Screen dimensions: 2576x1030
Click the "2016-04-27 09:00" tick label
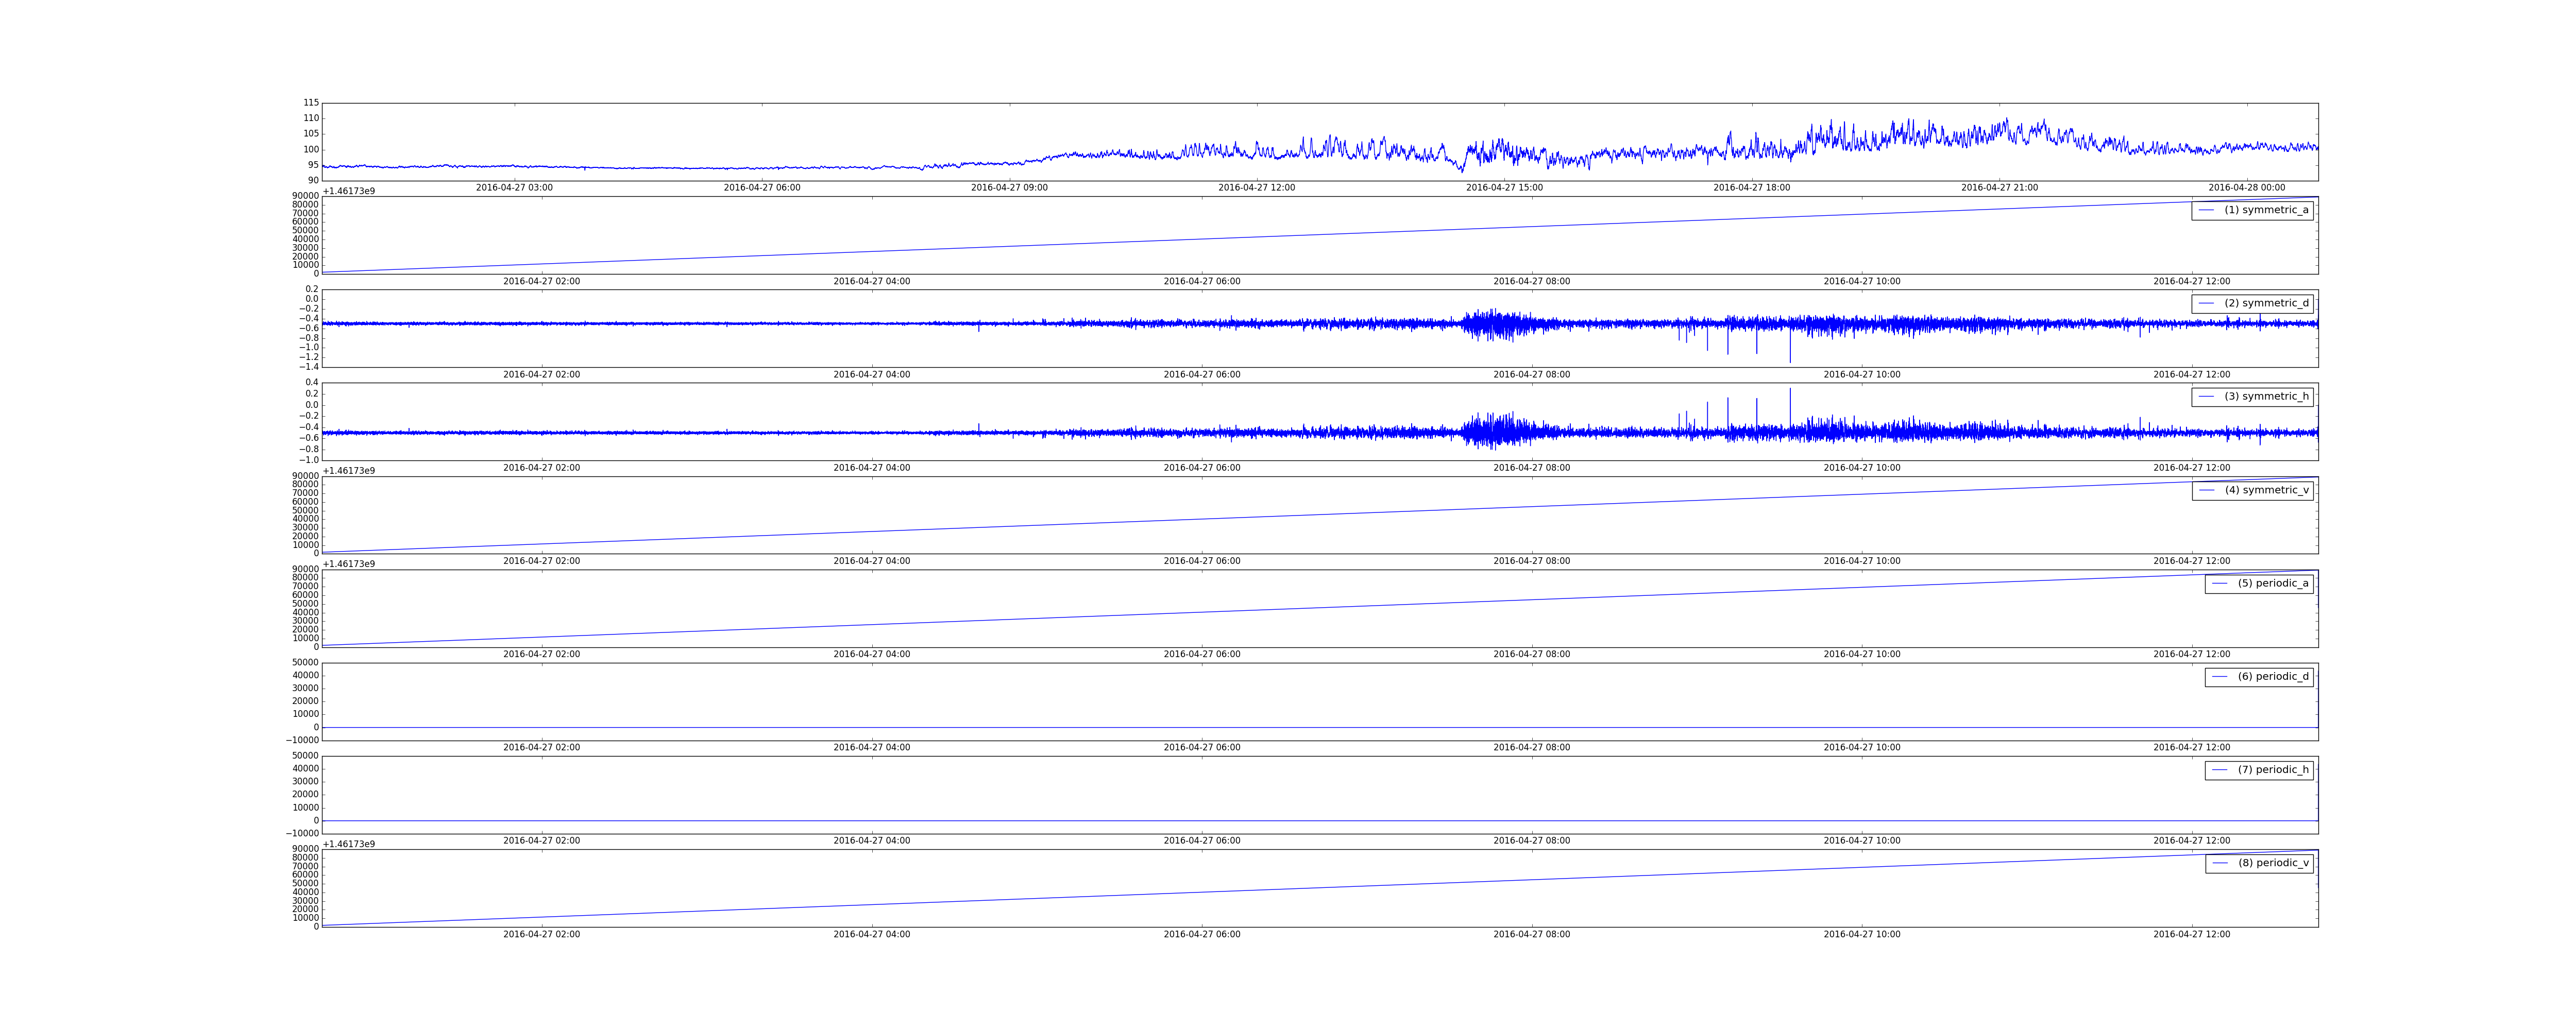pyautogui.click(x=1009, y=188)
